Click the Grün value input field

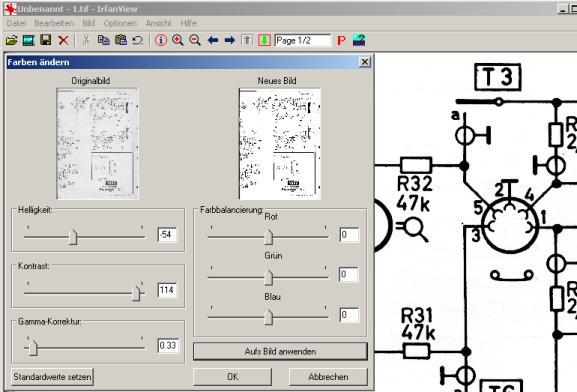point(349,274)
